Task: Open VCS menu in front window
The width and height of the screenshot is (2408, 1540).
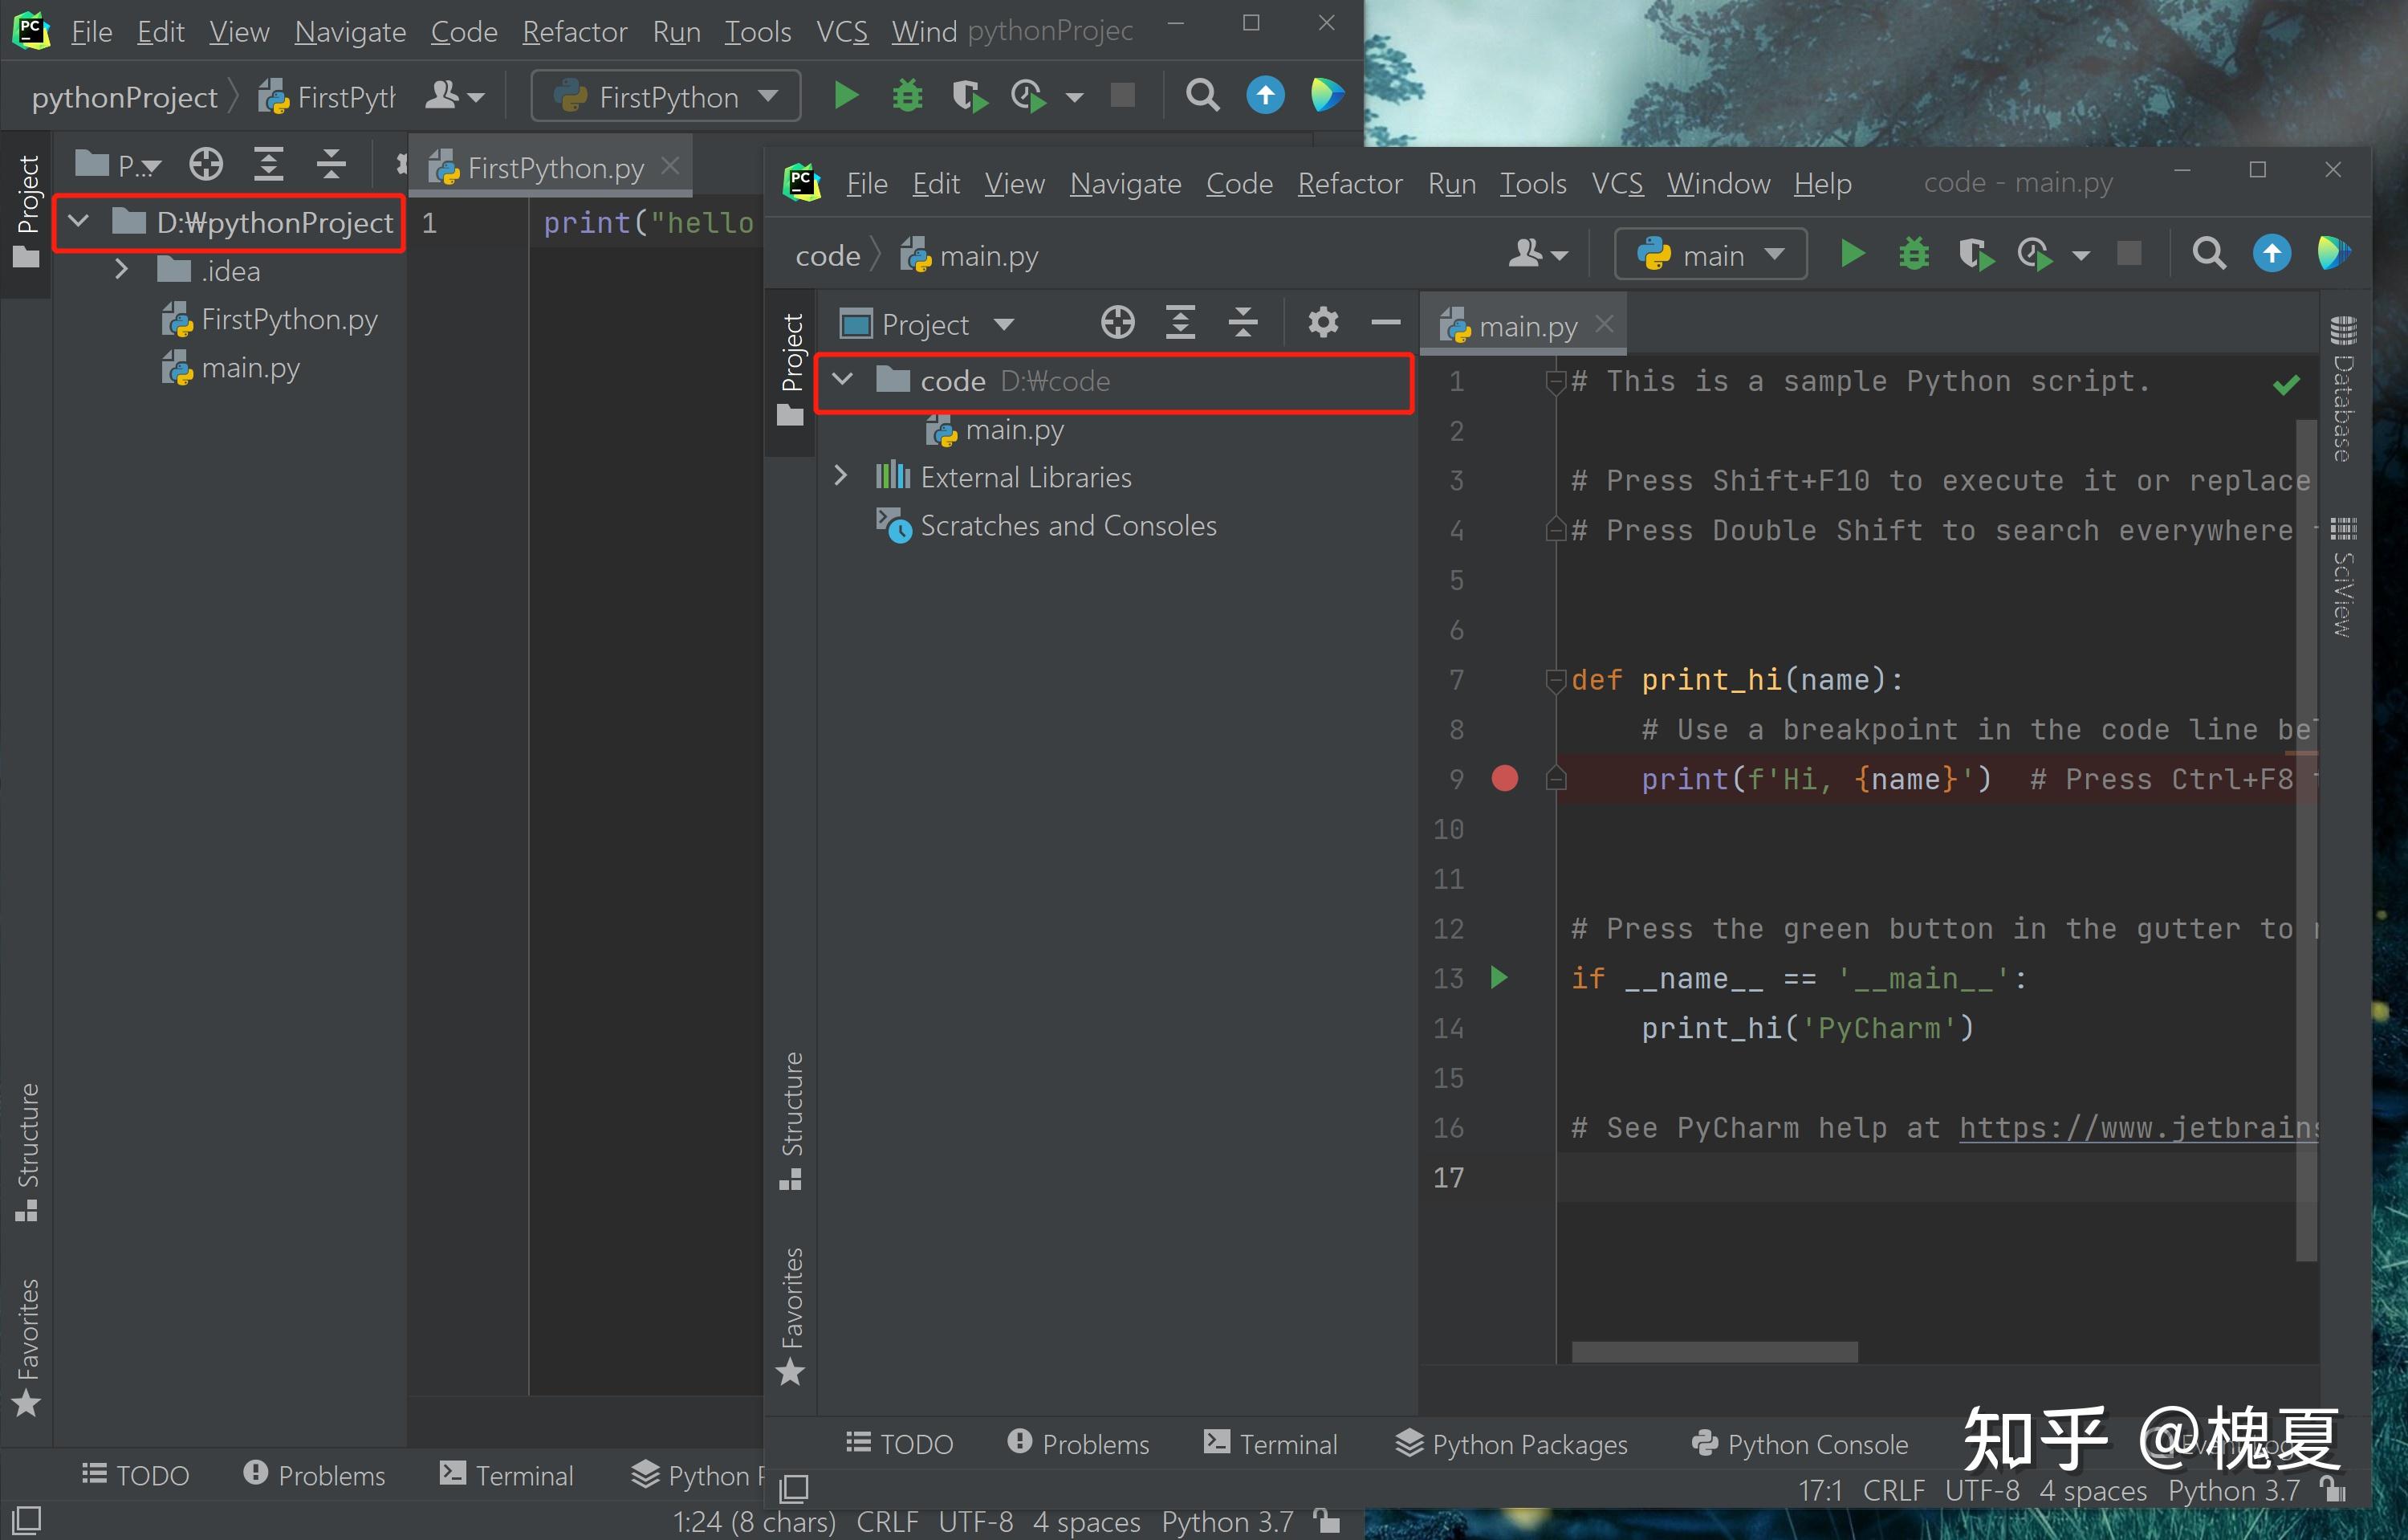Action: pyautogui.click(x=1617, y=184)
